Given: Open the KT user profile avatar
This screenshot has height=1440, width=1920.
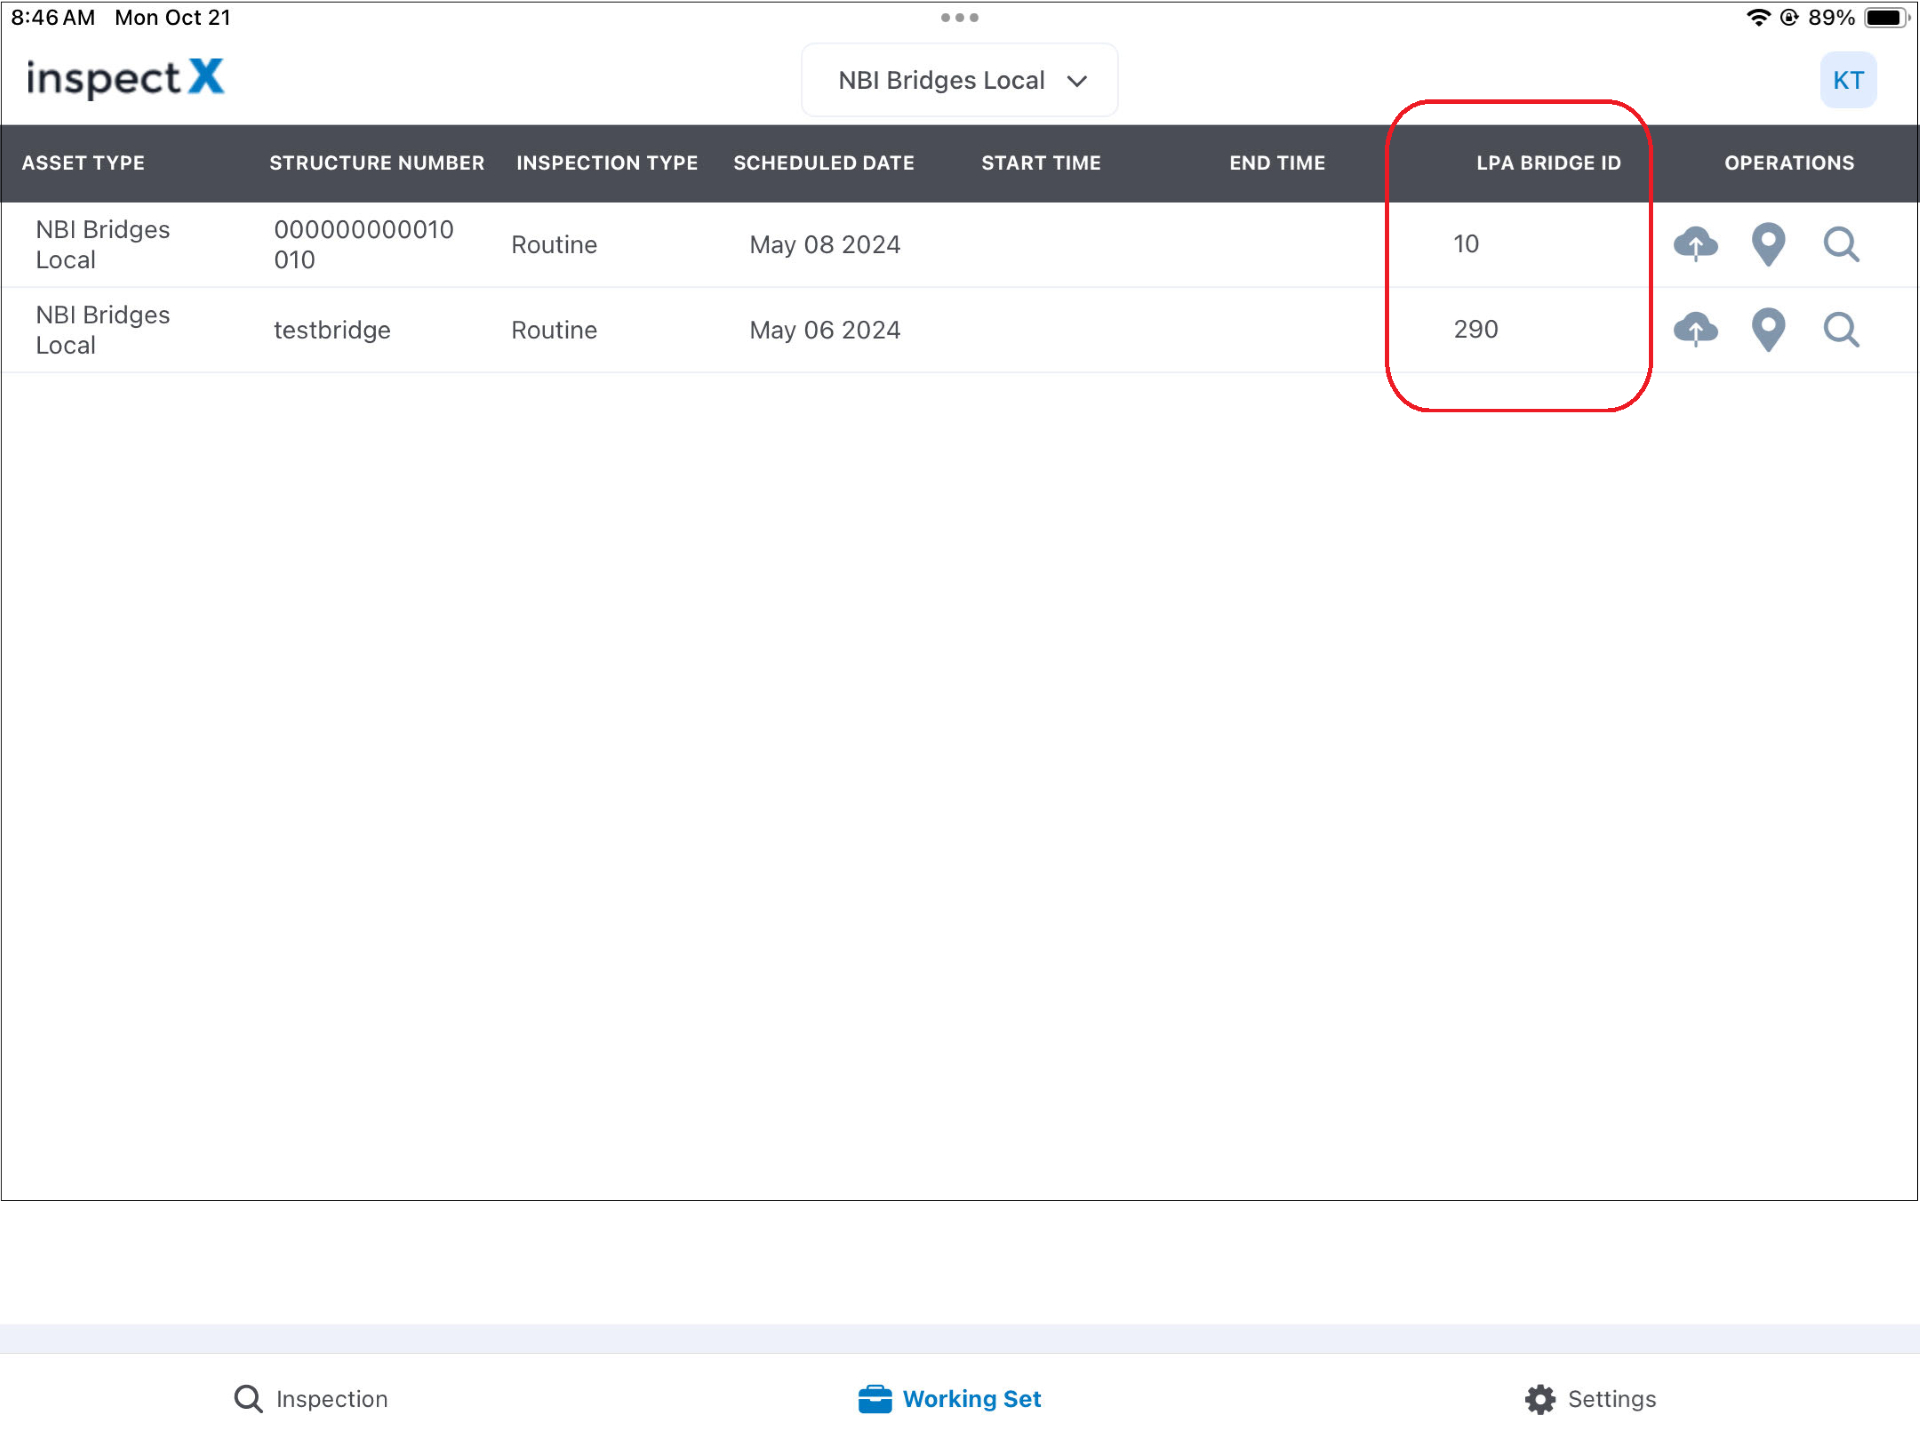Looking at the screenshot, I should (x=1847, y=80).
